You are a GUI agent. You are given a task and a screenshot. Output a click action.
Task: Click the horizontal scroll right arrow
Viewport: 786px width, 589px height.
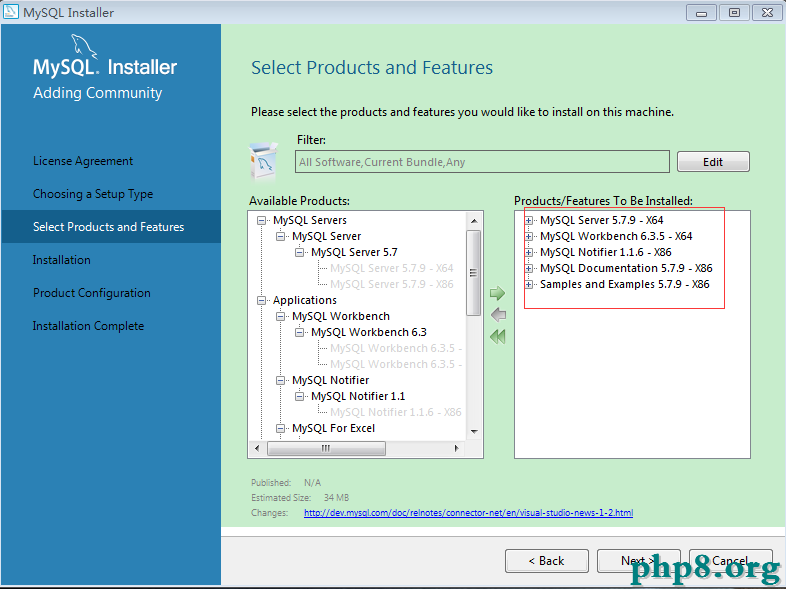click(x=457, y=448)
